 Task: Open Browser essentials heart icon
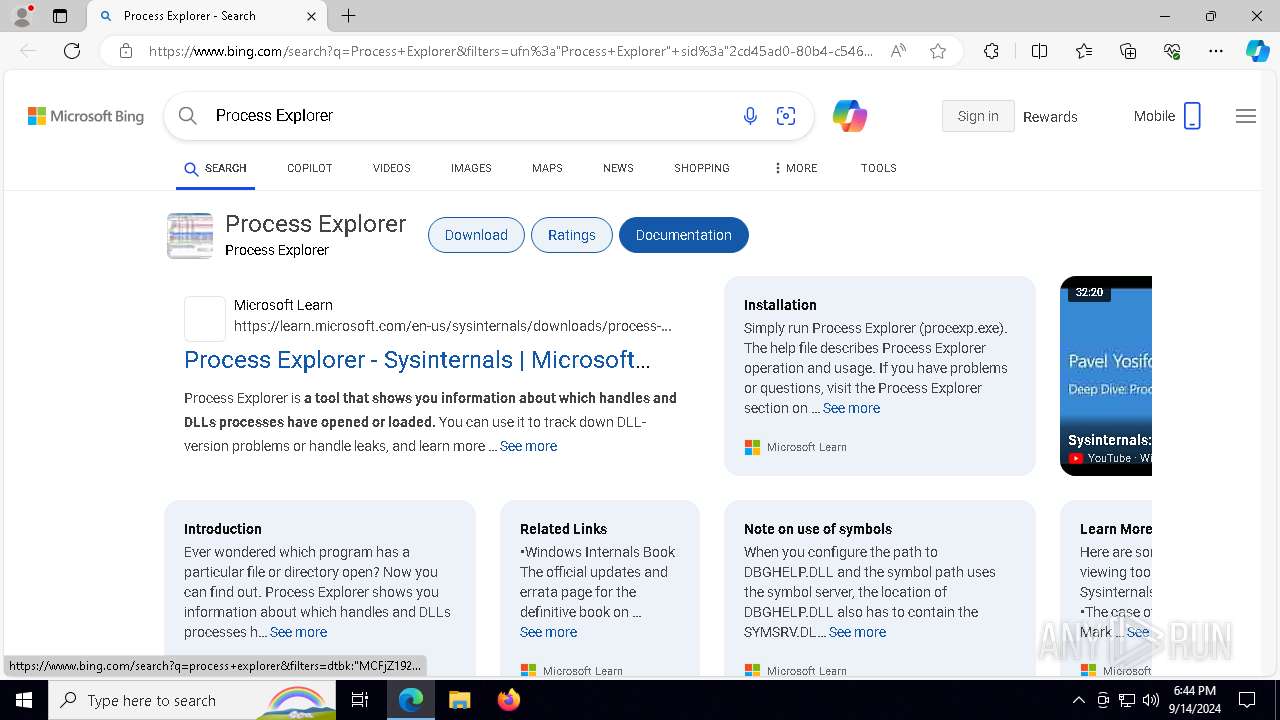point(1172,51)
